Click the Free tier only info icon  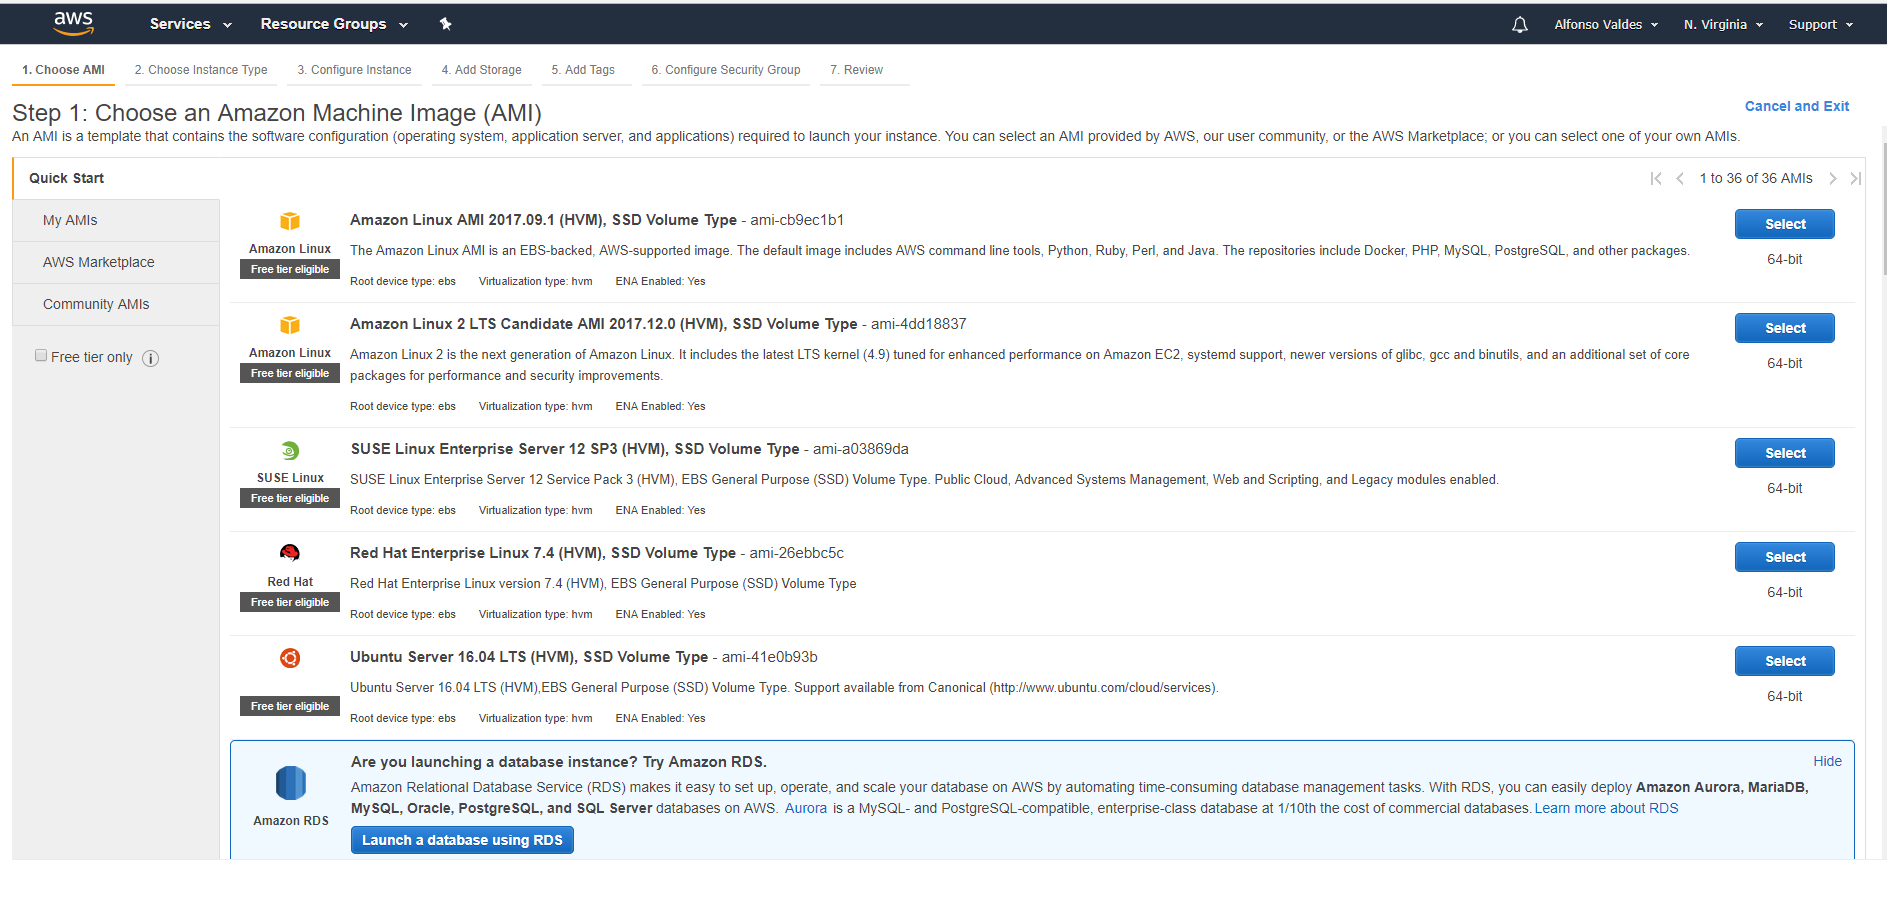coord(150,358)
